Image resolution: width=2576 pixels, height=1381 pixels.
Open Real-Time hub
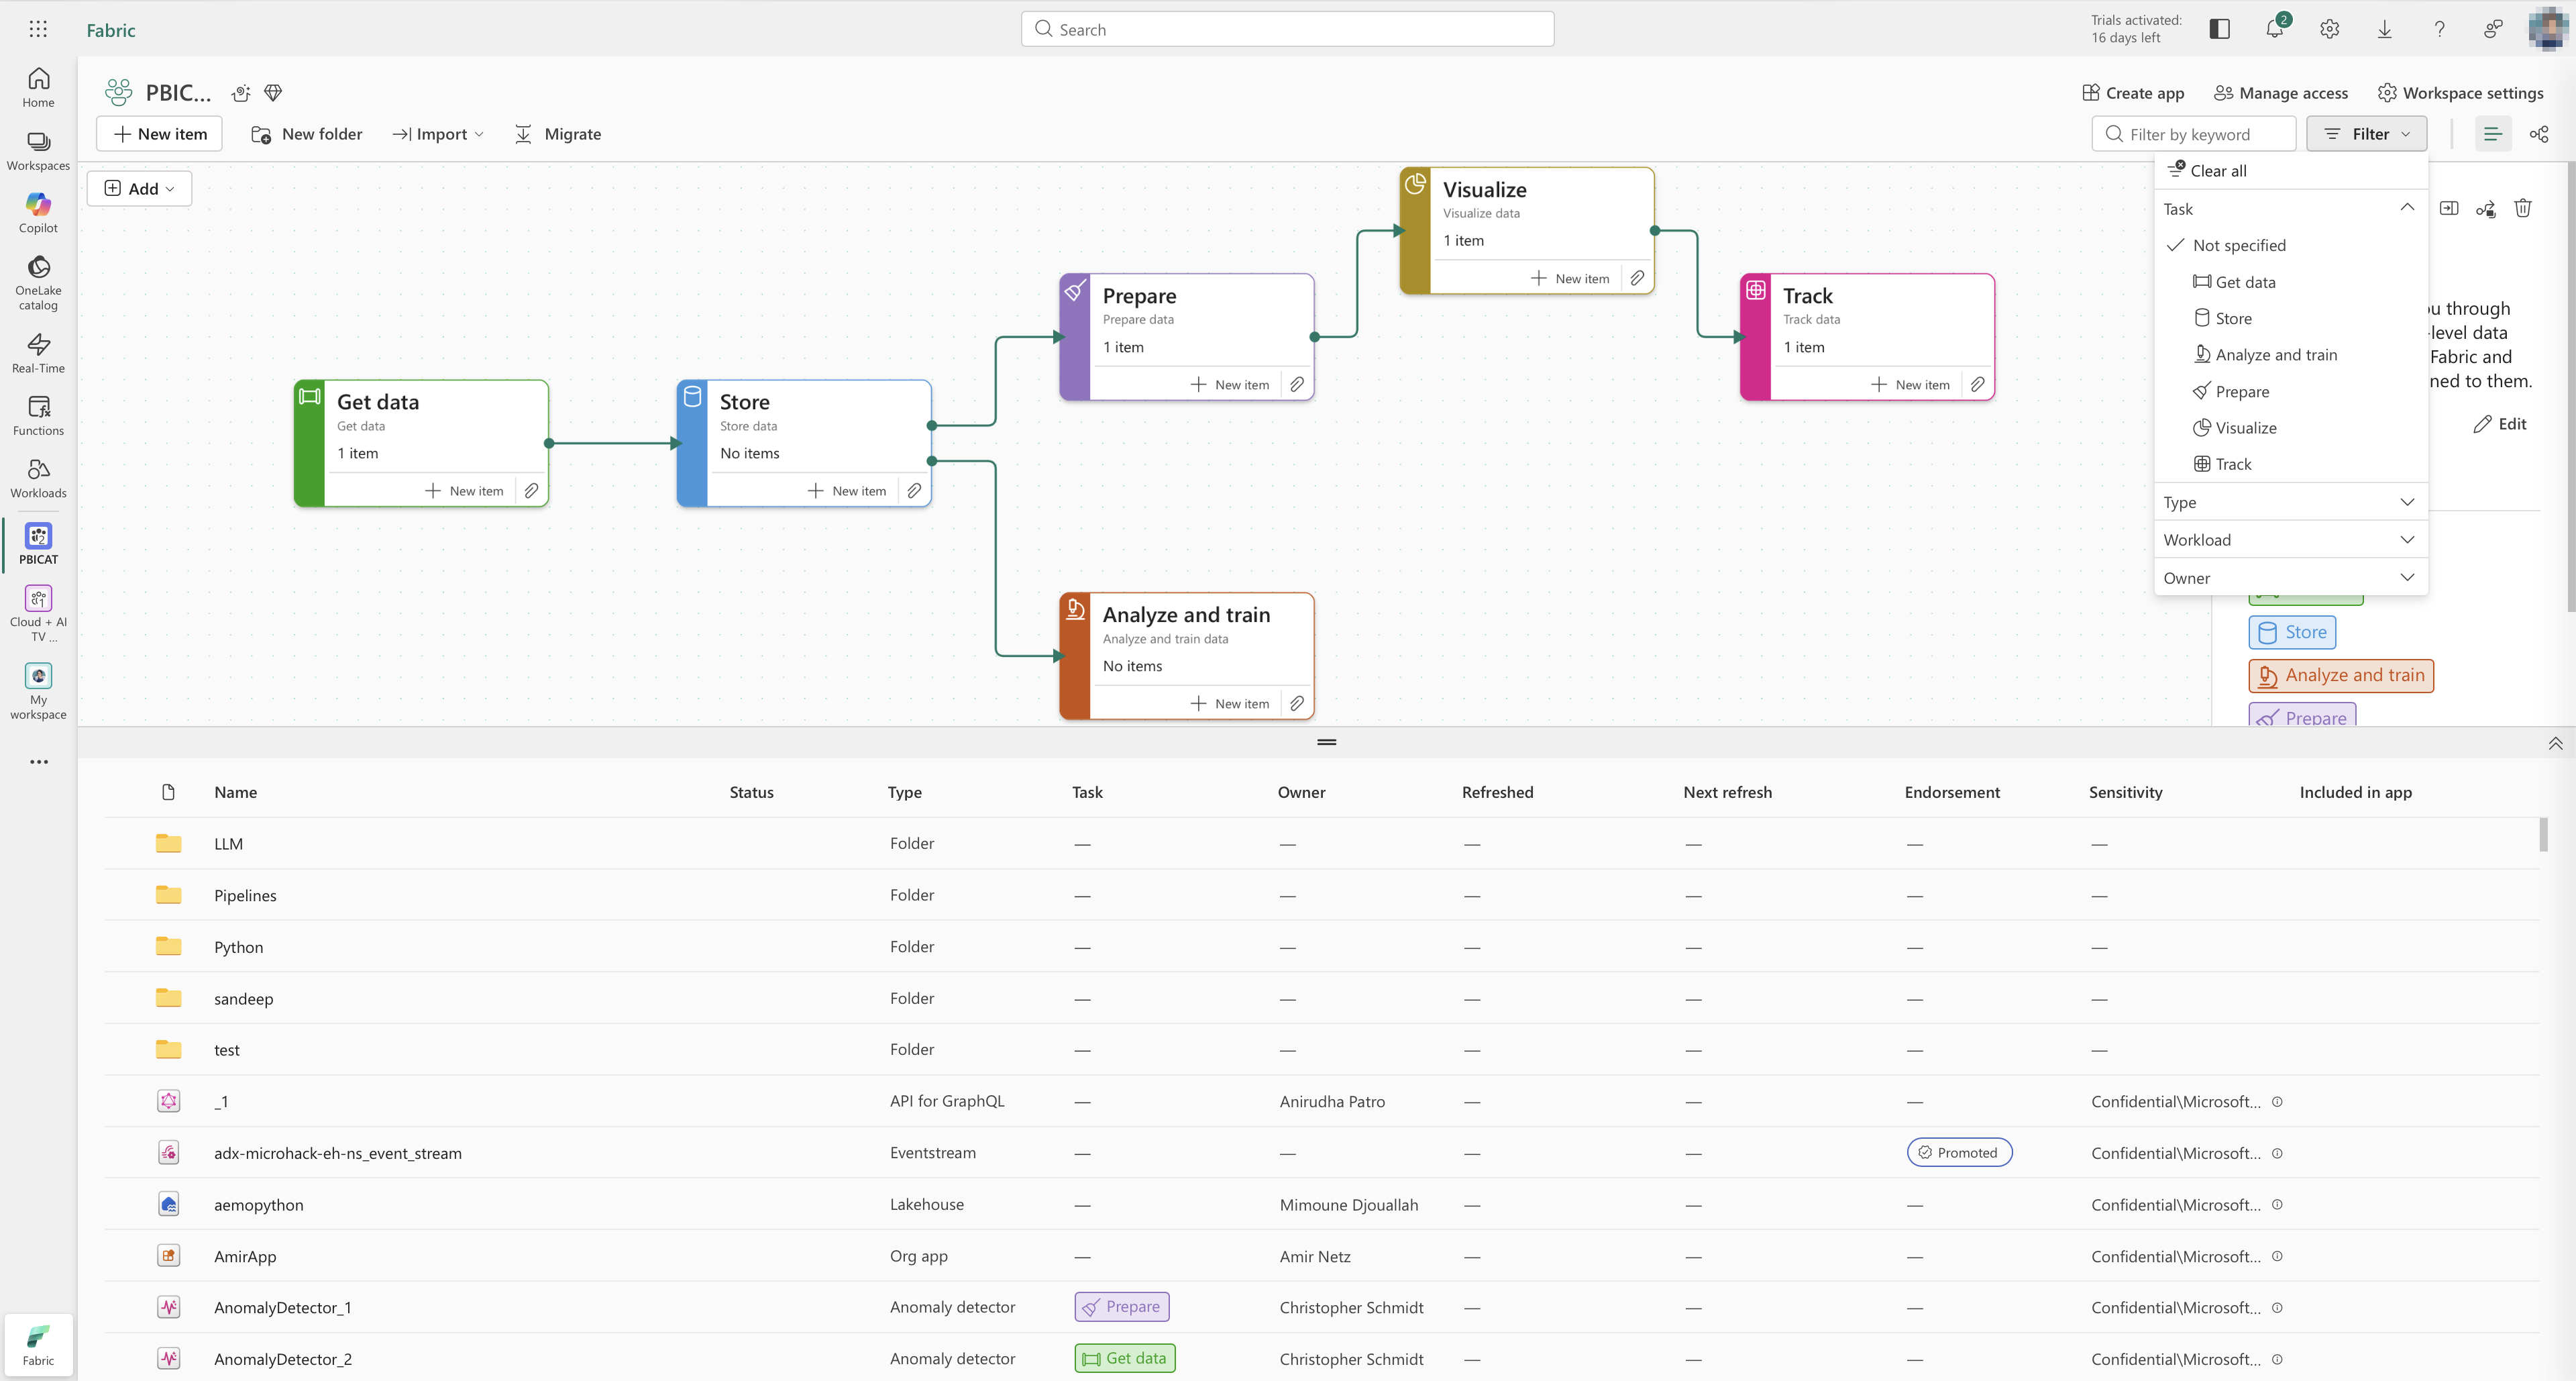38,354
